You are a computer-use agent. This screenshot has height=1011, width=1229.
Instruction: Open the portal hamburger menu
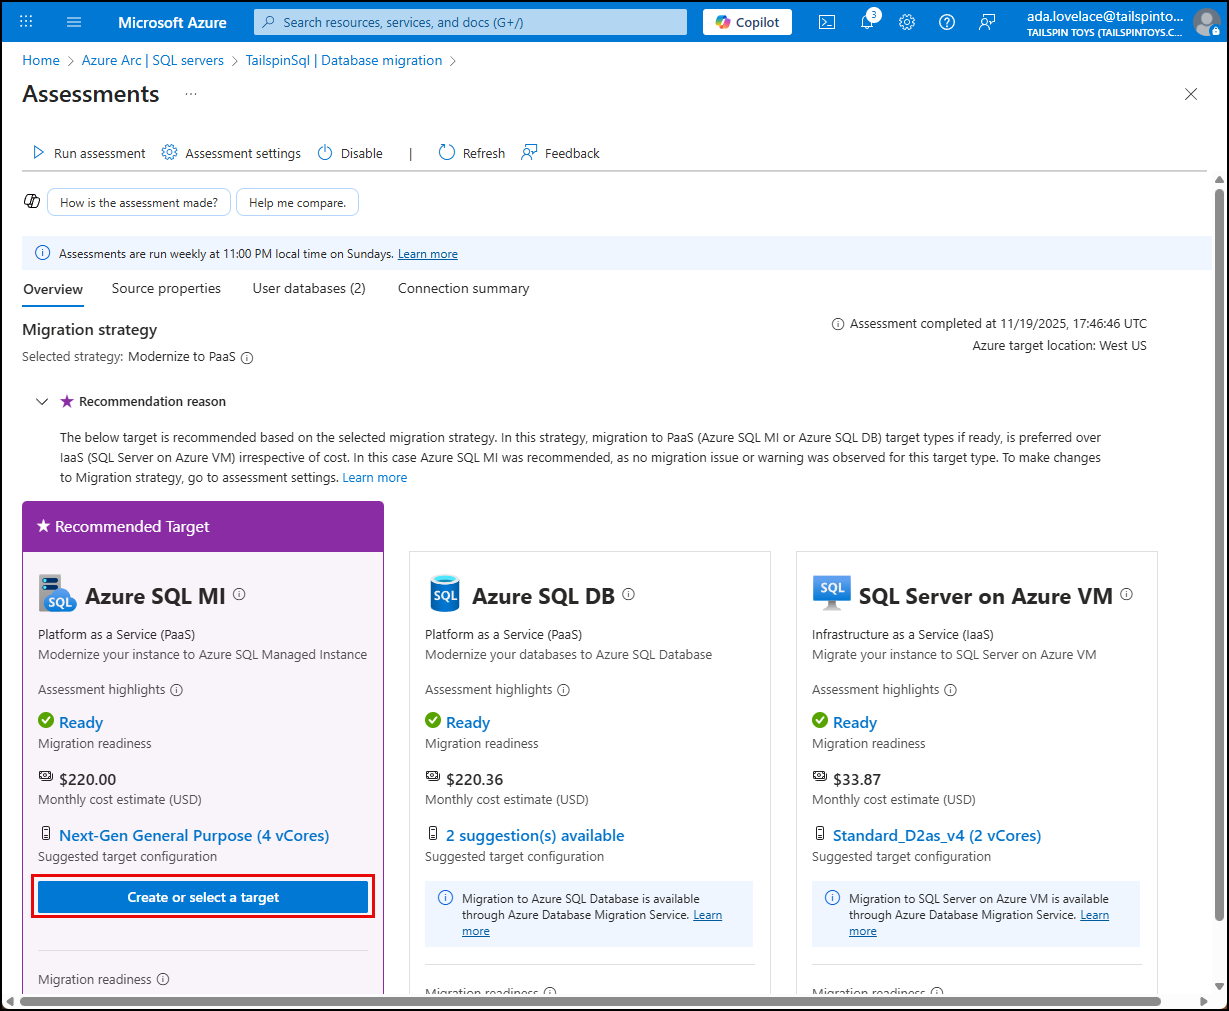click(x=73, y=21)
